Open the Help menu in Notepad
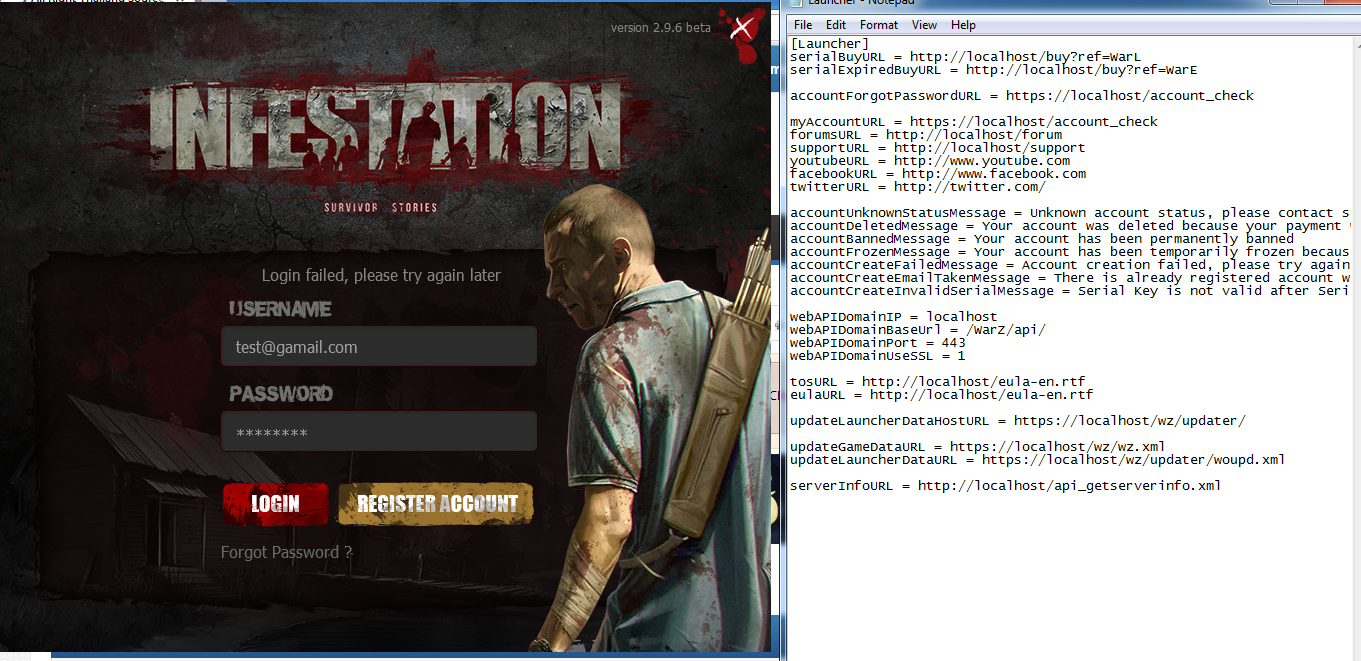1361x661 pixels. (964, 25)
